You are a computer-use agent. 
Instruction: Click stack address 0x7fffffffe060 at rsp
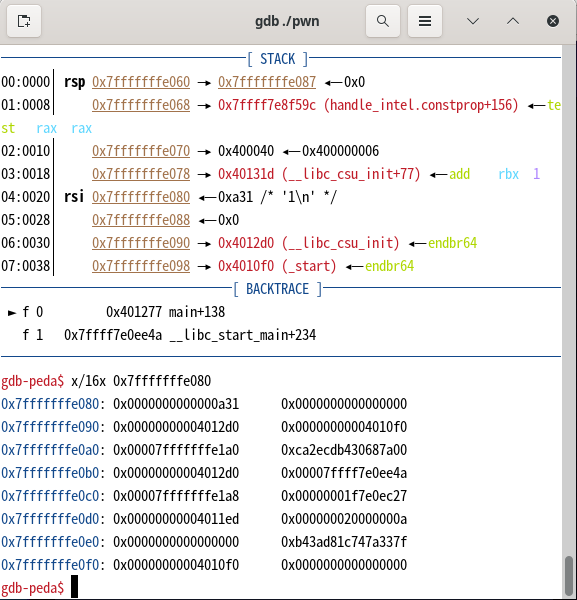pyautogui.click(x=141, y=82)
